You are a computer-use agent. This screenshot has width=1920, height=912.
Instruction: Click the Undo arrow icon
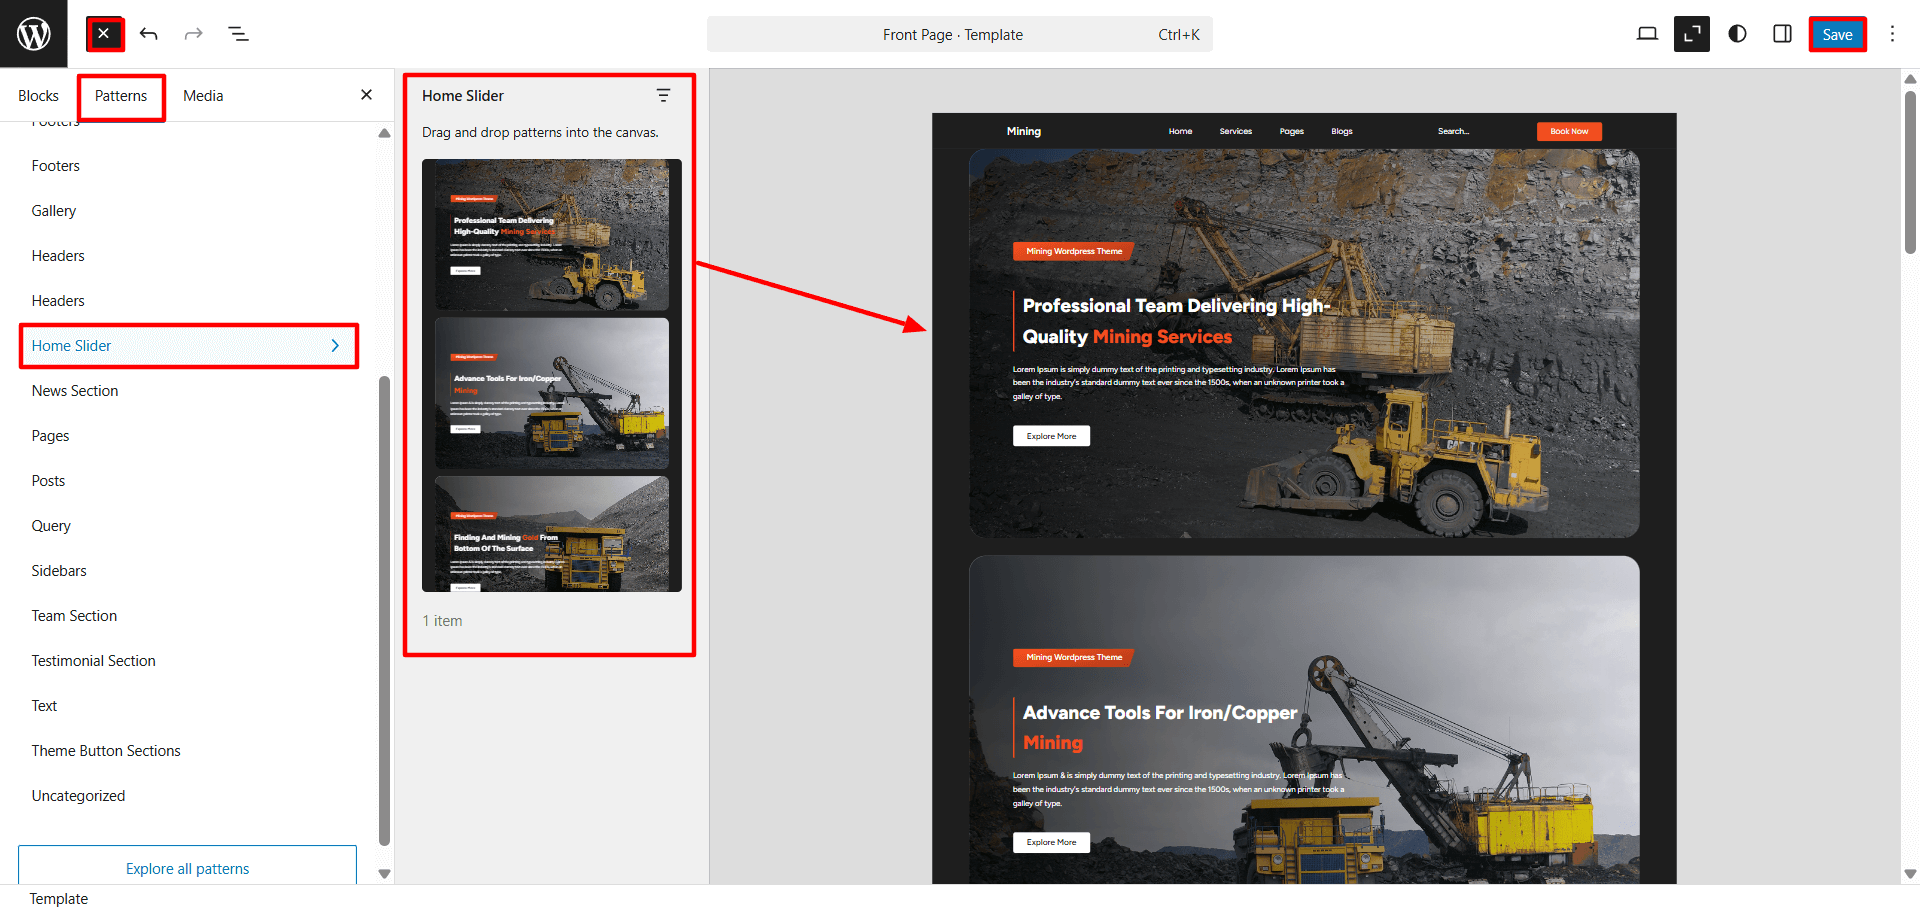tap(149, 34)
